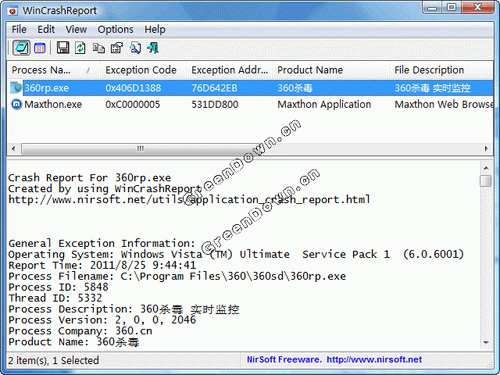This screenshot has width=500, height=375.
Task: Click Maxthon Web Browser description cell
Action: pyautogui.click(x=444, y=104)
